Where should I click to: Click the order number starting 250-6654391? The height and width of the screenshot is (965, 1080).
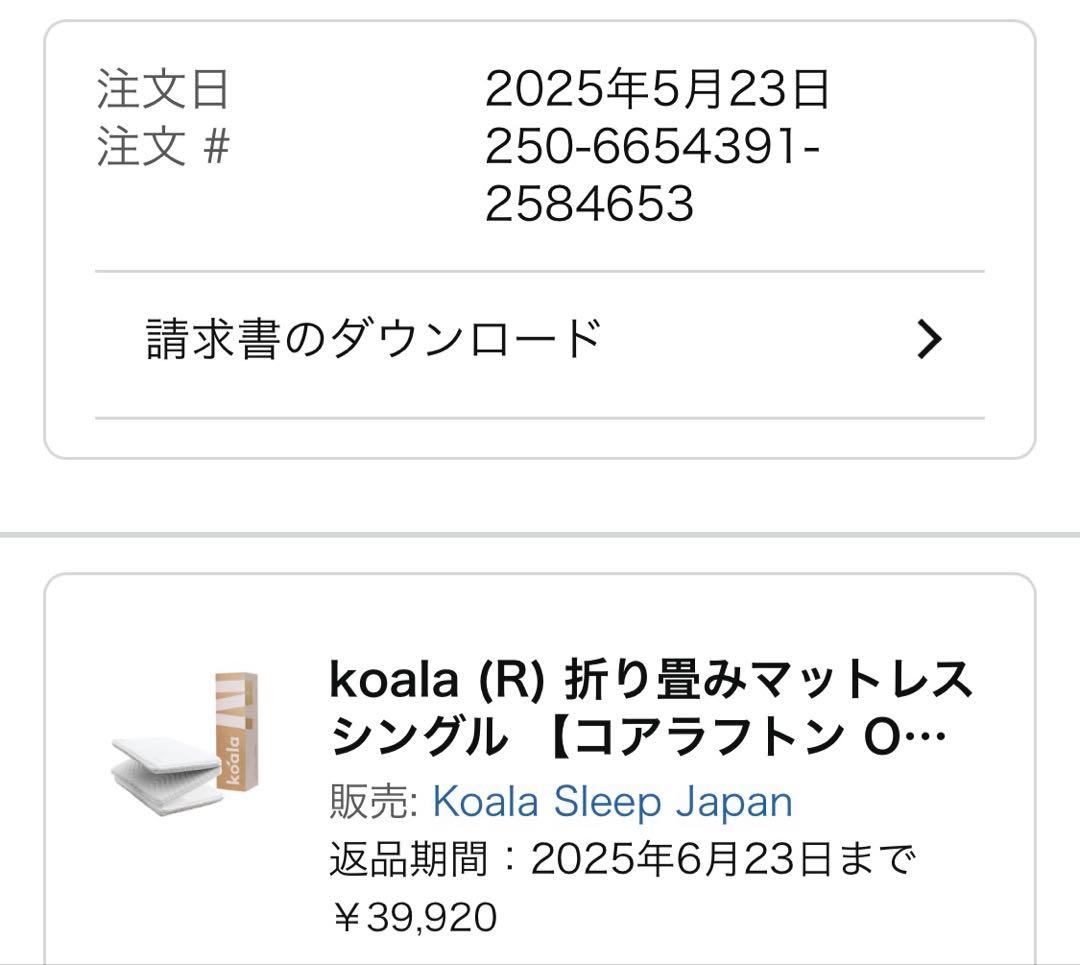pyautogui.click(x=652, y=147)
